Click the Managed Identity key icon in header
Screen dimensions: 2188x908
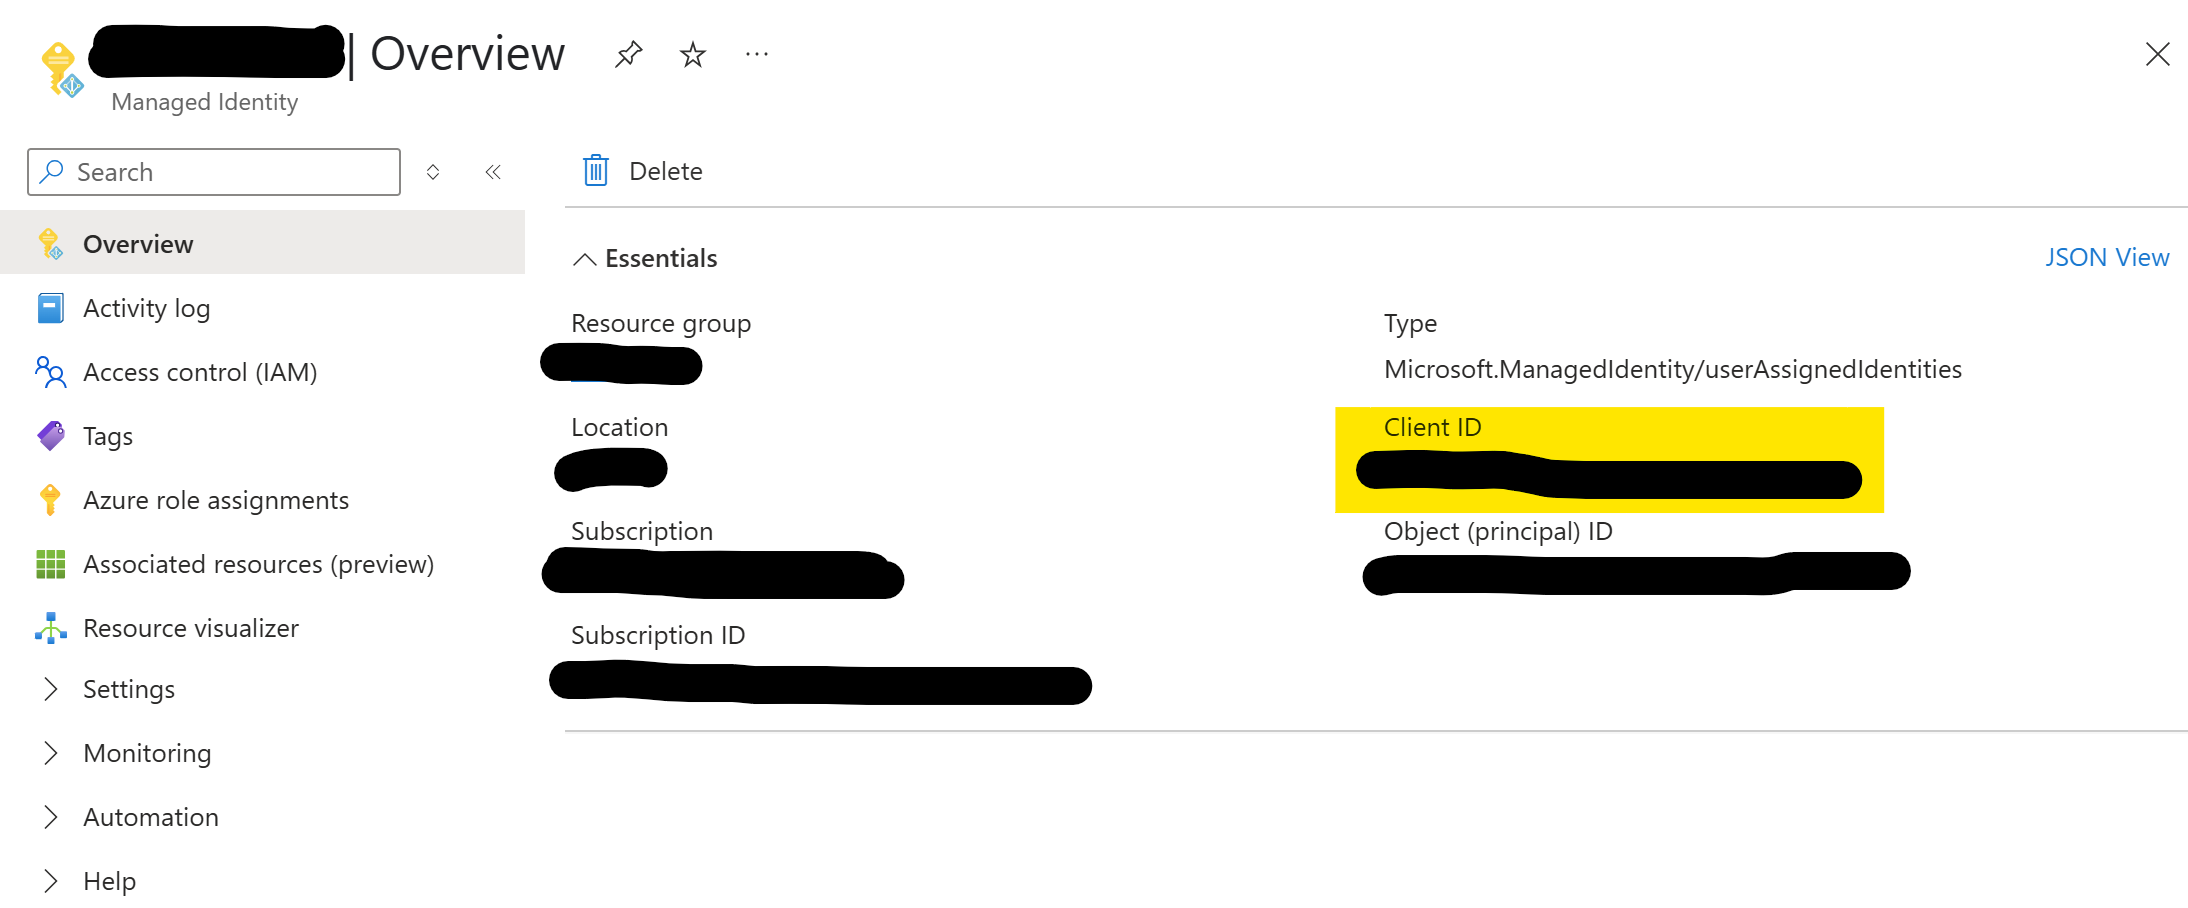coord(61,70)
